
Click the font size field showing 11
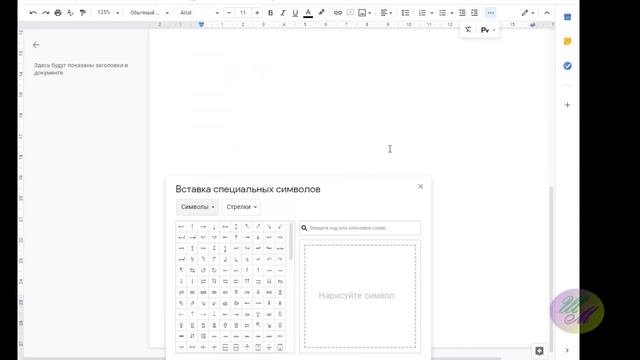pos(243,13)
